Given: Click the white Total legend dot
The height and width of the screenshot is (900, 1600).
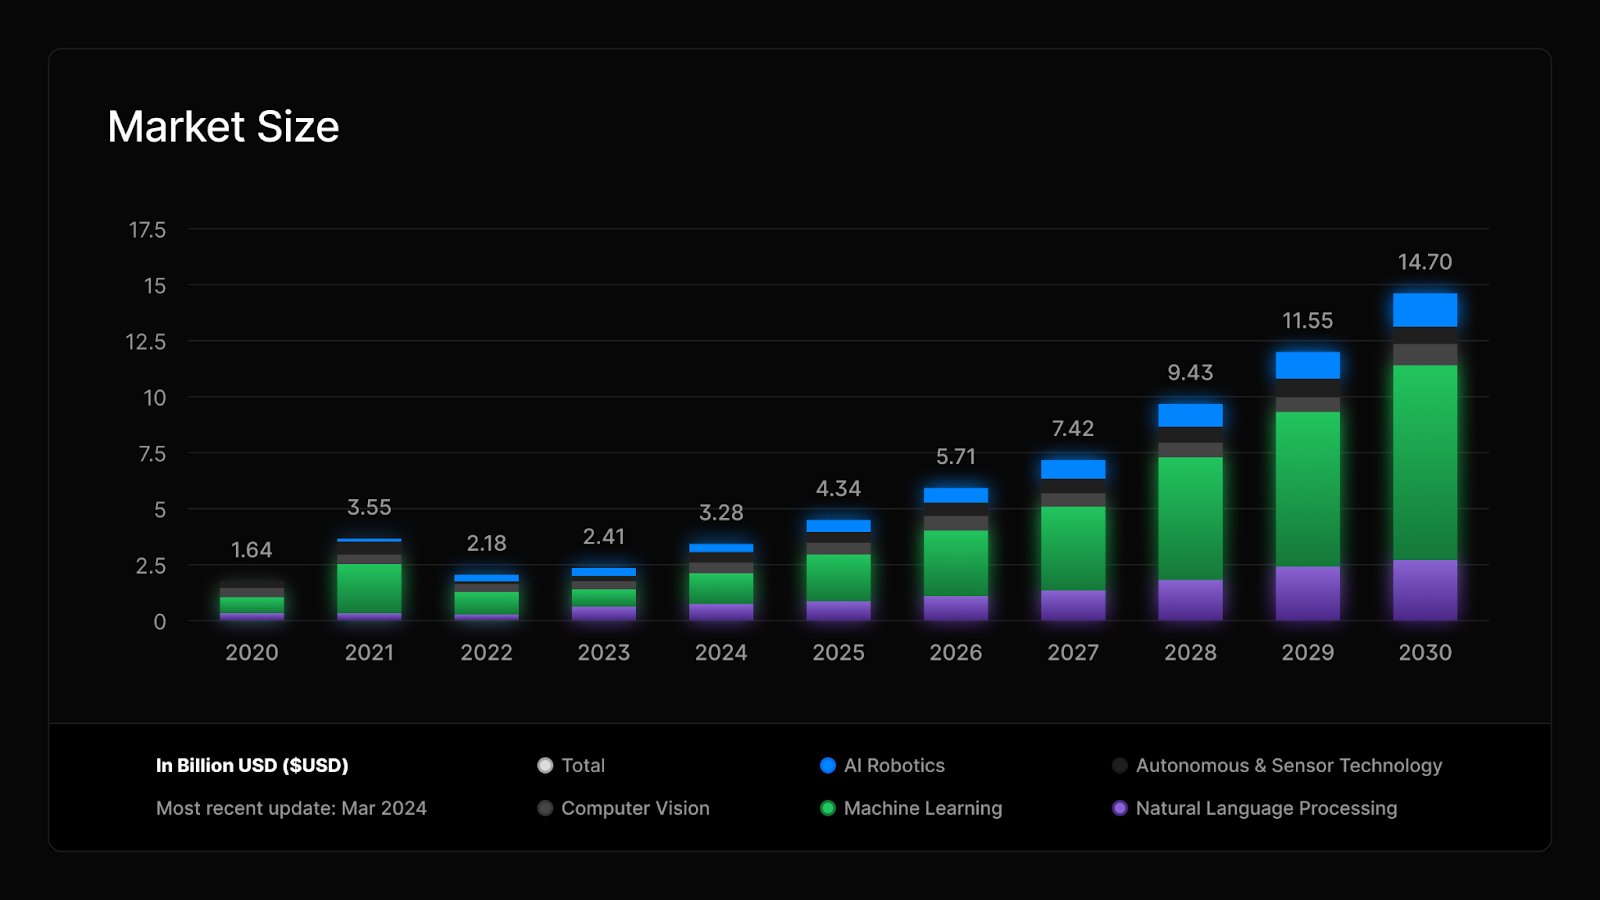Looking at the screenshot, I should pyautogui.click(x=545, y=765).
